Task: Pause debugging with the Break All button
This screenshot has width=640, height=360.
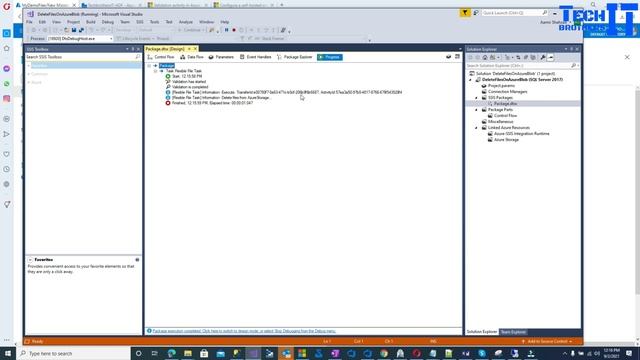Action: tap(227, 30)
